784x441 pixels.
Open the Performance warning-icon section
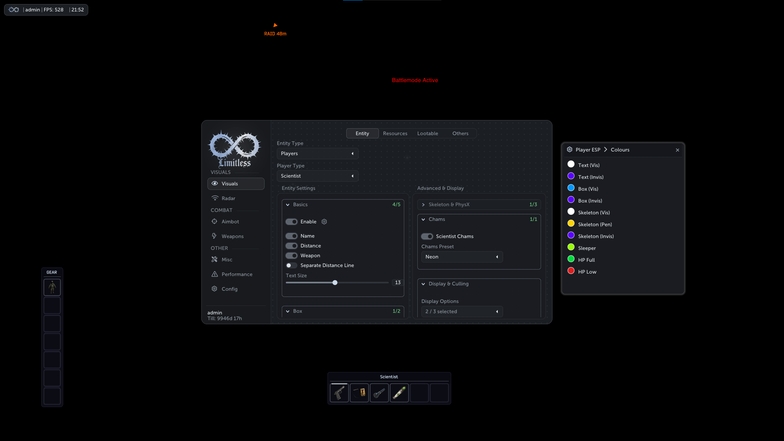pos(214,274)
